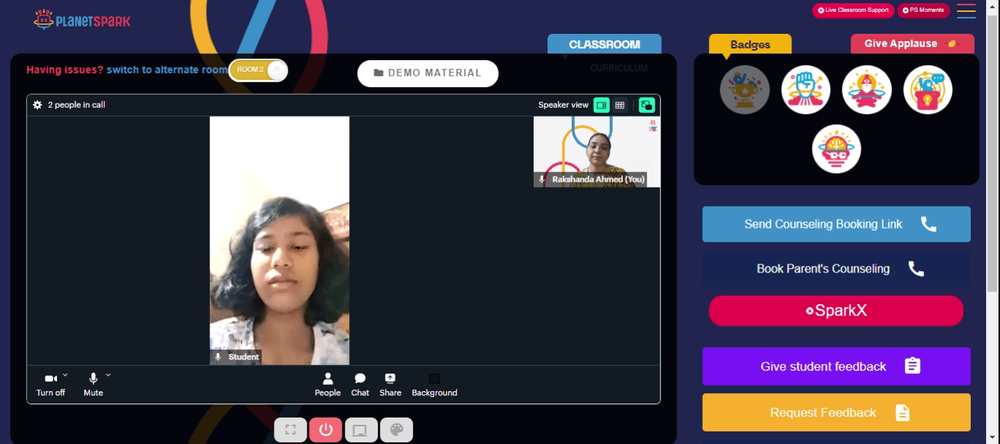The height and width of the screenshot is (444, 1000).
Task: Mute the microphone
Action: coord(93,385)
